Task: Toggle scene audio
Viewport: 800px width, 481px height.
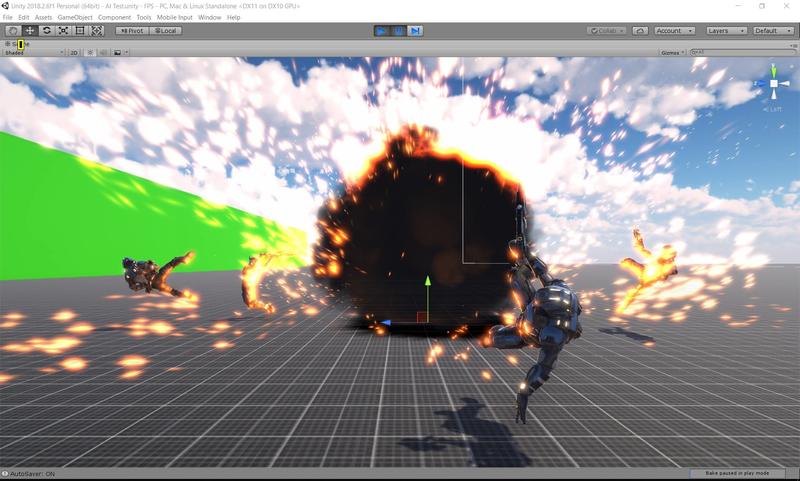Action: point(104,53)
